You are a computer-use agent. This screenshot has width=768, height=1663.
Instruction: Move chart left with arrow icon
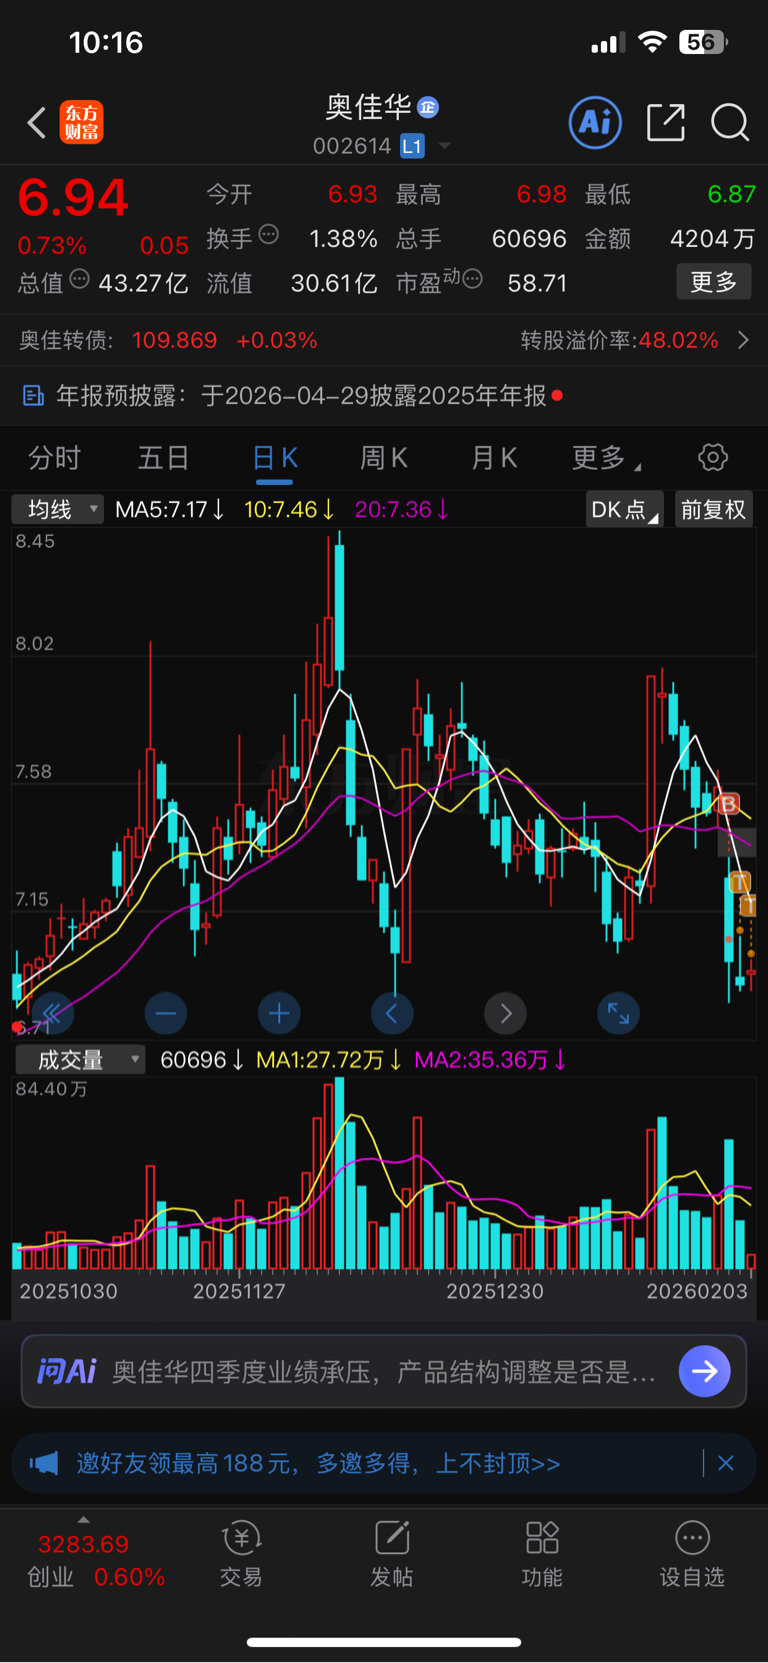pyautogui.click(x=392, y=1014)
